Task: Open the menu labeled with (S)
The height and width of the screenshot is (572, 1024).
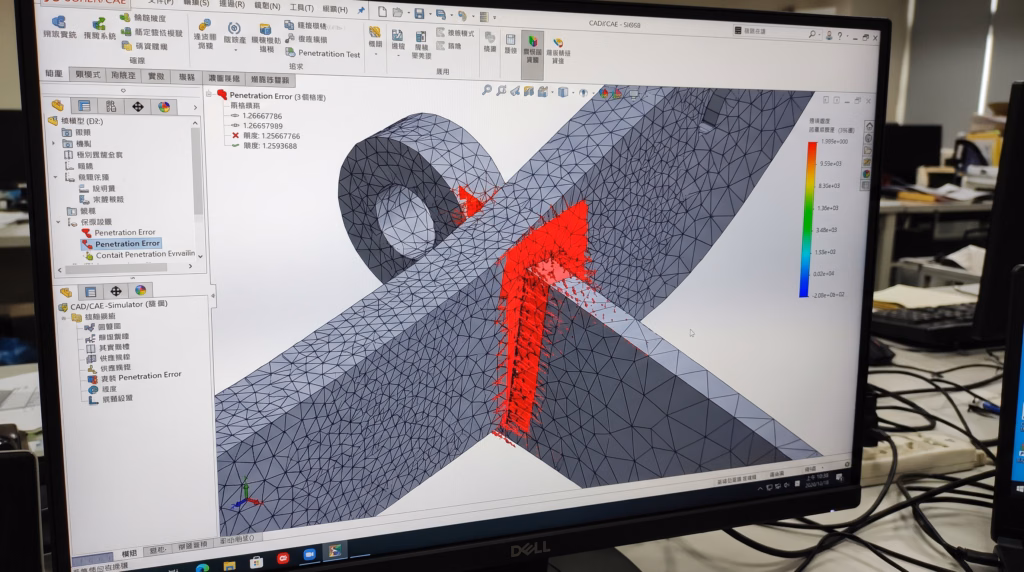Action: [196, 3]
